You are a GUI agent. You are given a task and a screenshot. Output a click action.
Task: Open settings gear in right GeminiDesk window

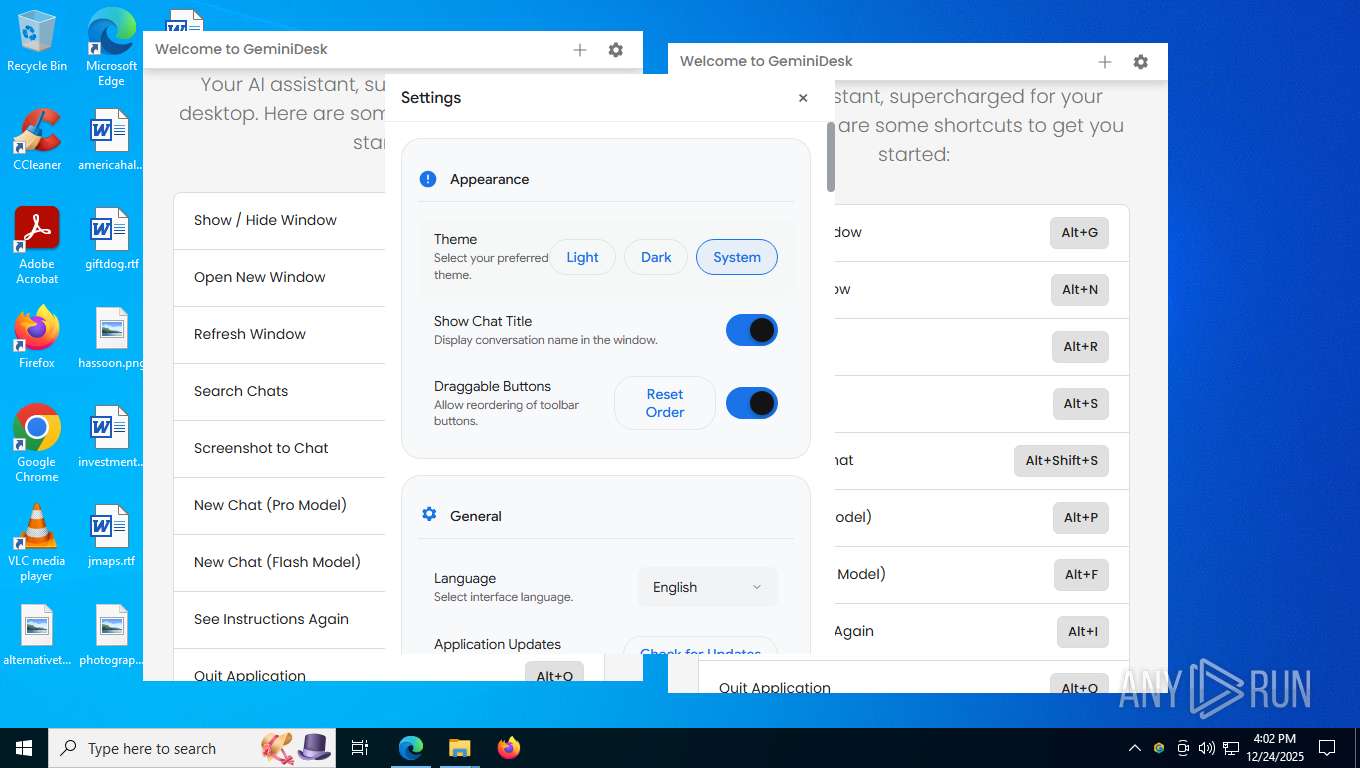pyautogui.click(x=1141, y=62)
